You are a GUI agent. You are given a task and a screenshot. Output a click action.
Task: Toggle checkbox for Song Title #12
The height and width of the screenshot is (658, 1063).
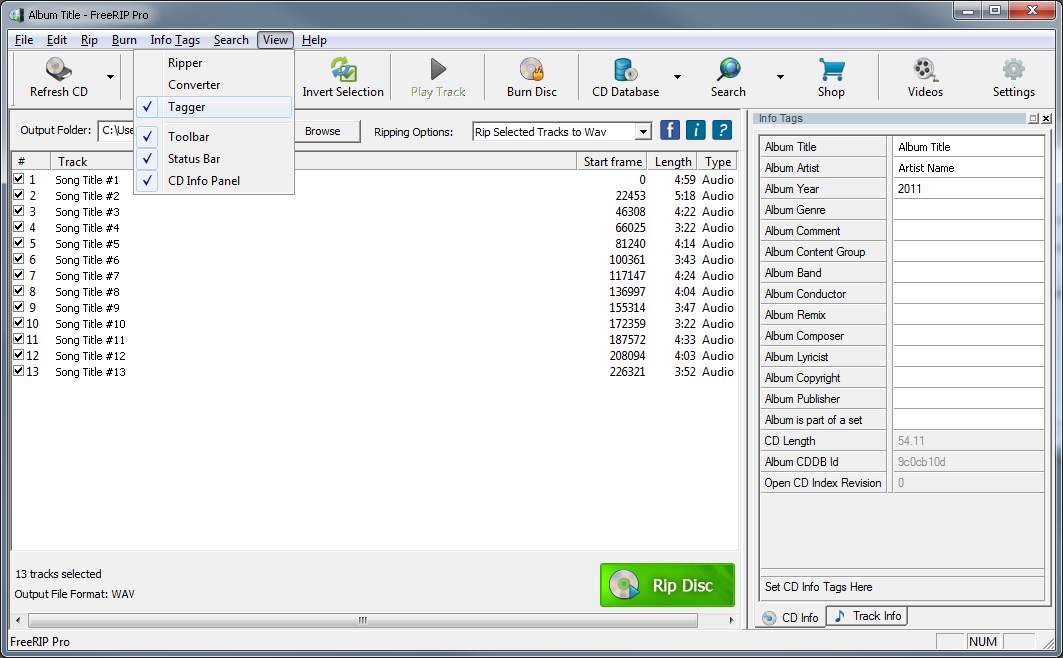coord(19,355)
